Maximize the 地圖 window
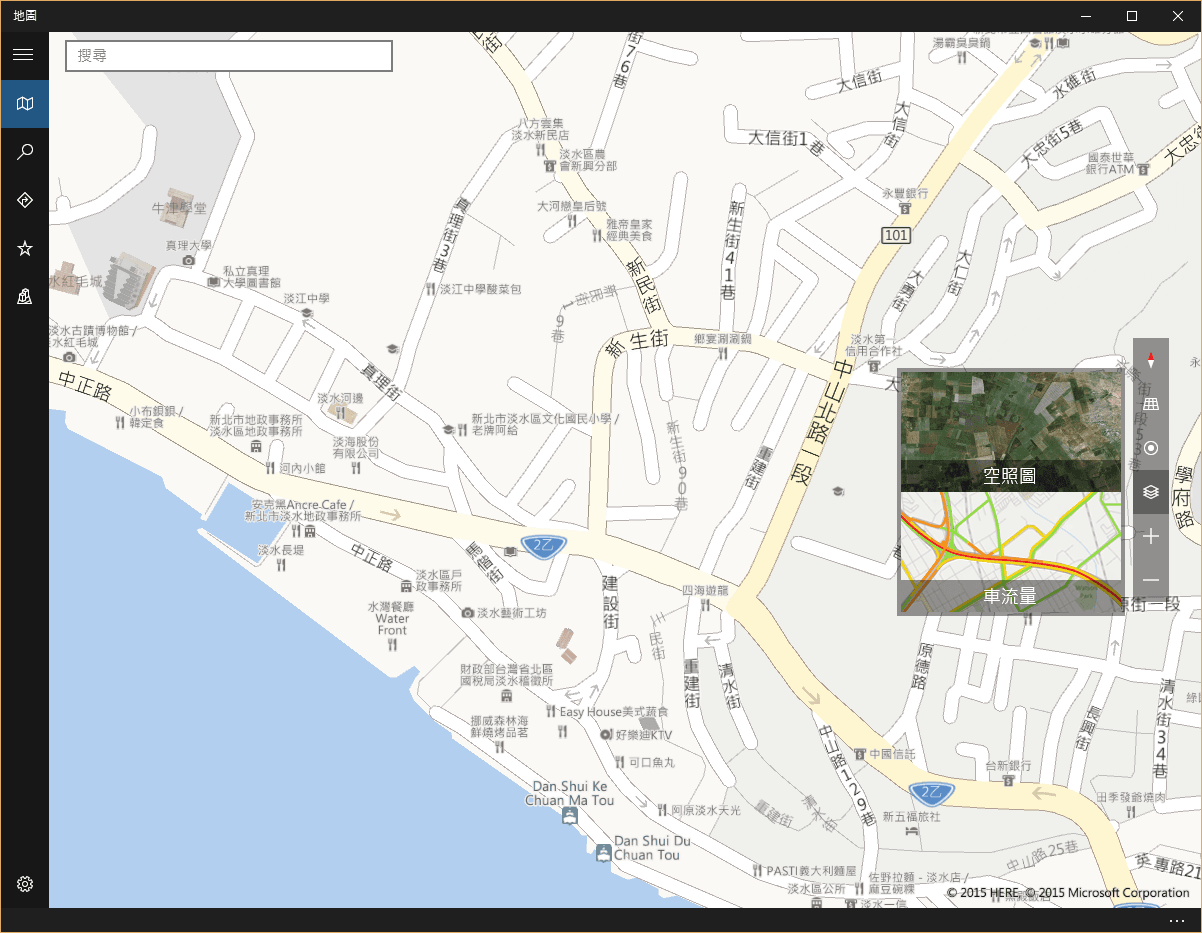This screenshot has height=933, width=1202. tap(1132, 16)
